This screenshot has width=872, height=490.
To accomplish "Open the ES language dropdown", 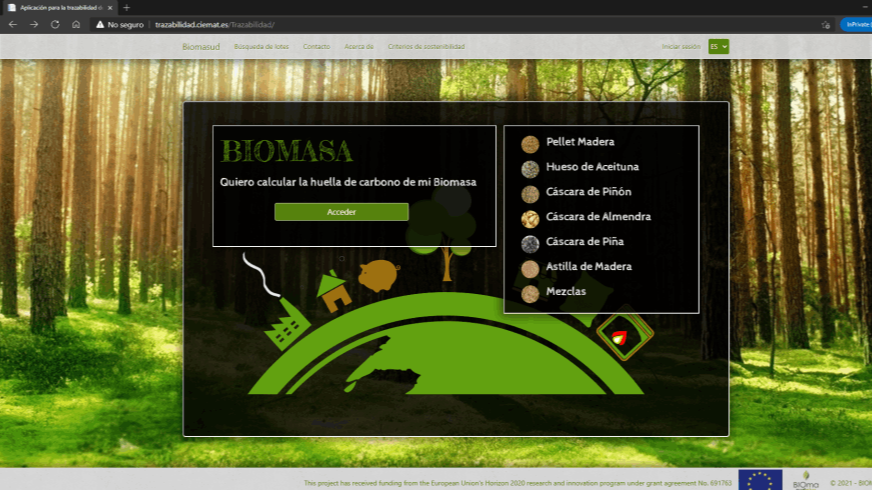I will click(718, 46).
